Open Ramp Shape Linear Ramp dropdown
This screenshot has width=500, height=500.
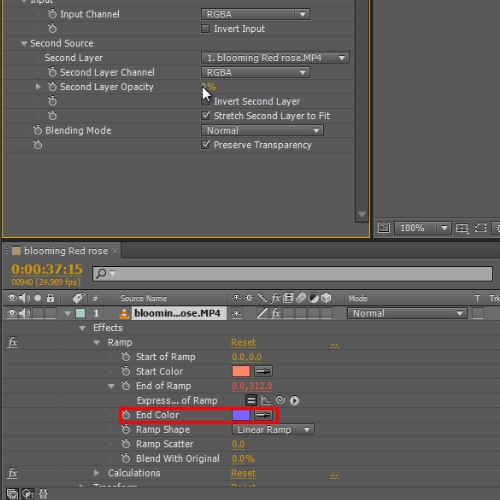point(273,429)
